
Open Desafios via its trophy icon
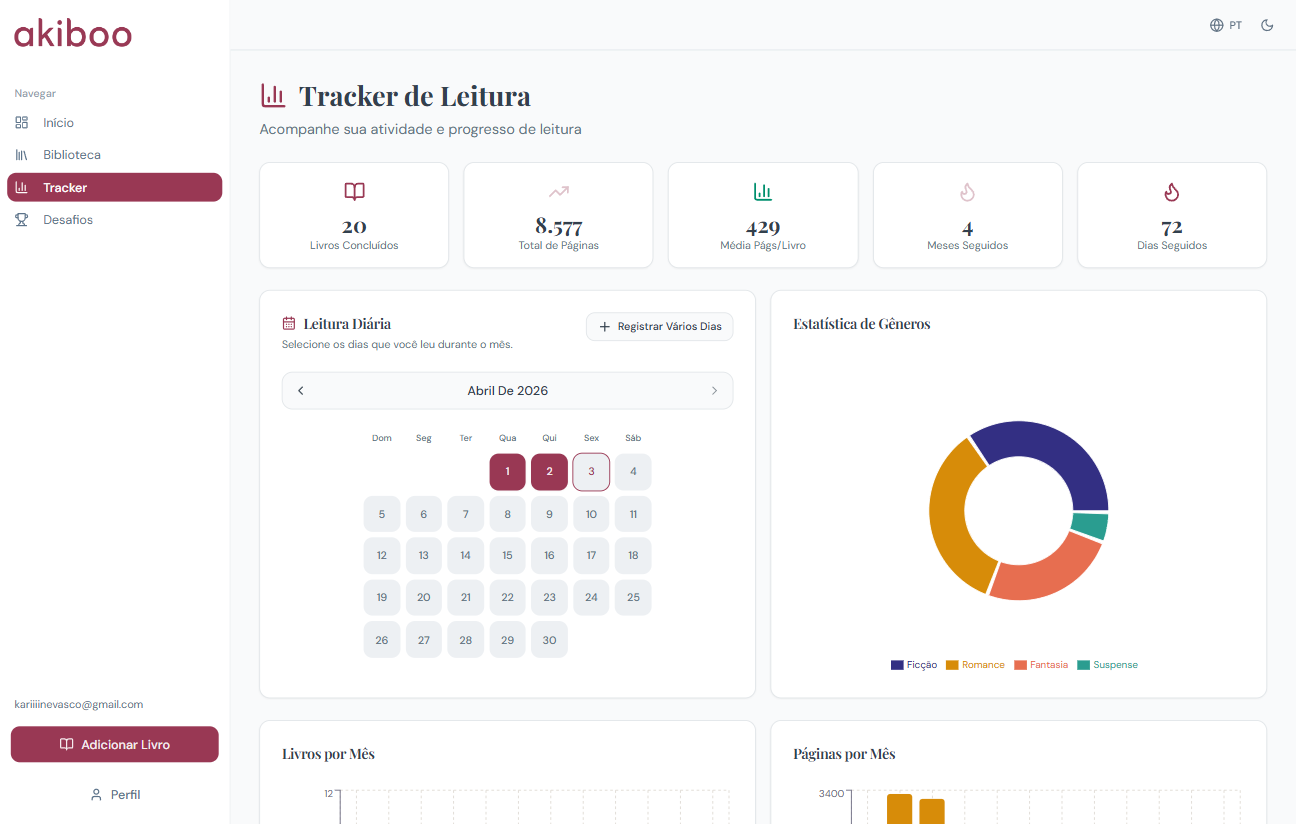tap(21, 219)
